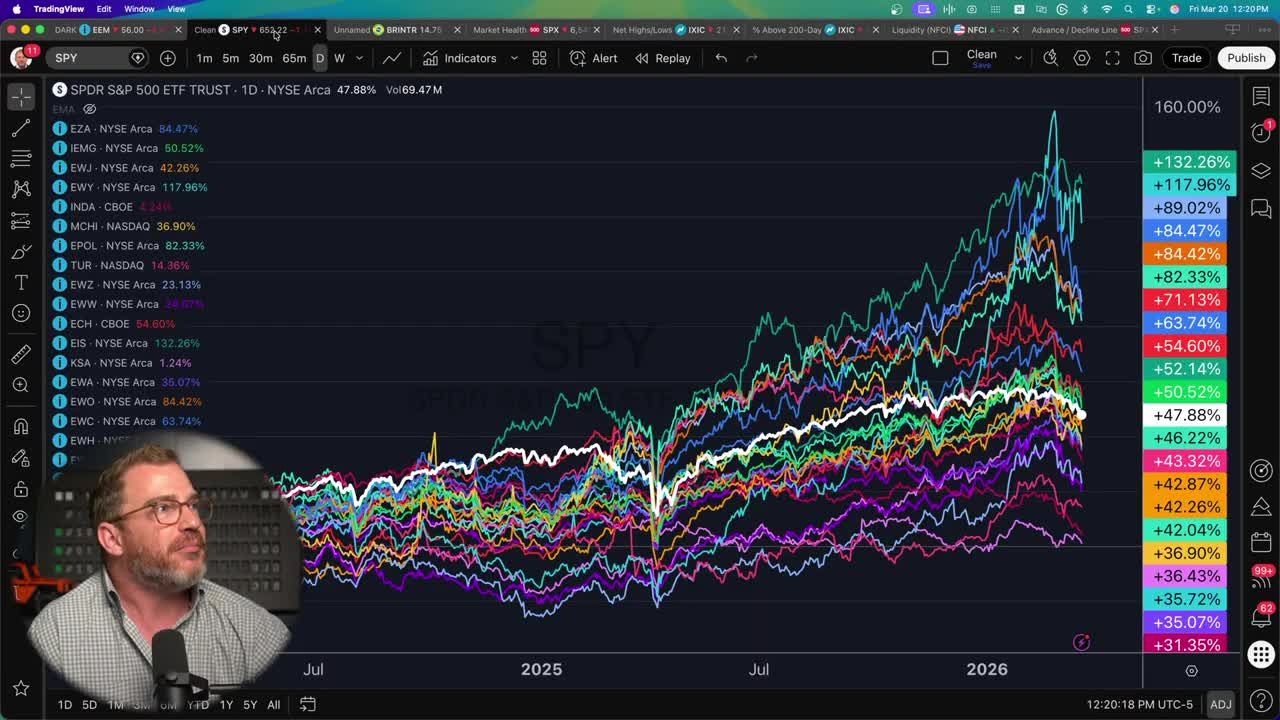Image resolution: width=1280 pixels, height=720 pixels.
Task: Open the Window menu in menu bar
Action: pos(139,9)
